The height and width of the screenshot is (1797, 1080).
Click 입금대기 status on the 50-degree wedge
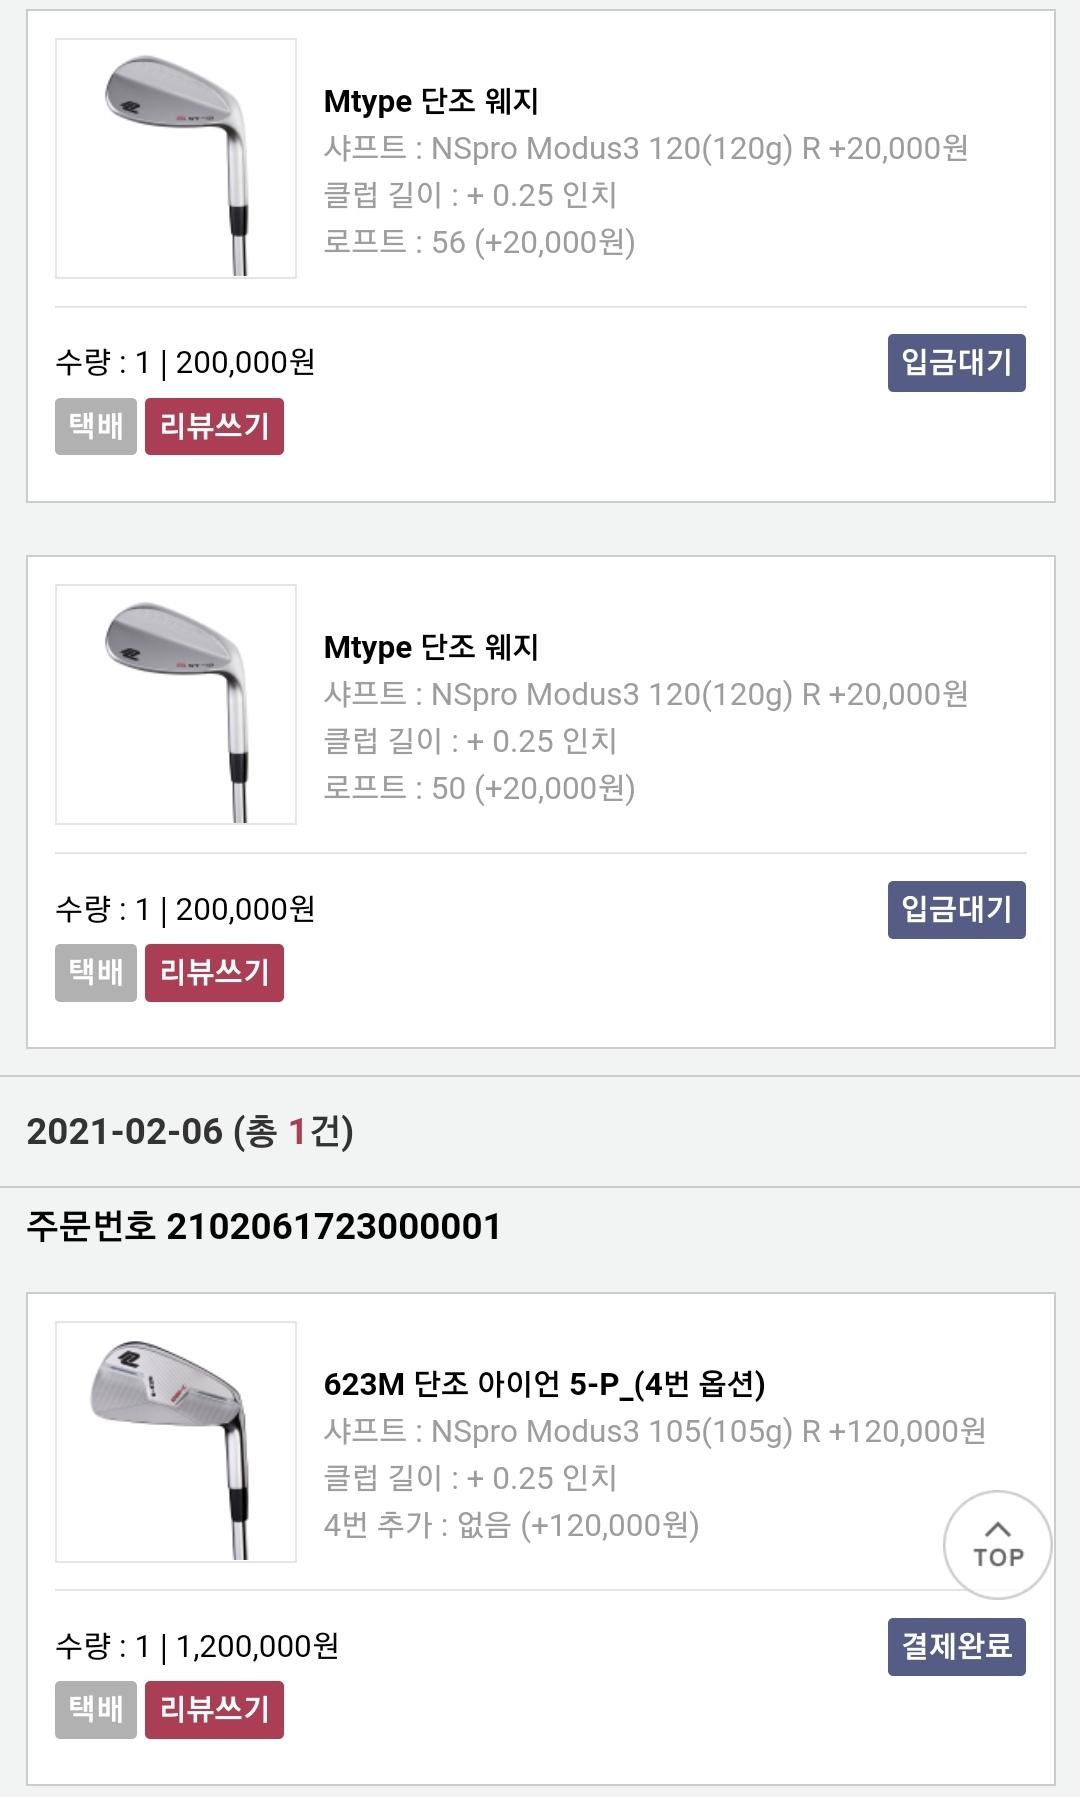click(956, 909)
